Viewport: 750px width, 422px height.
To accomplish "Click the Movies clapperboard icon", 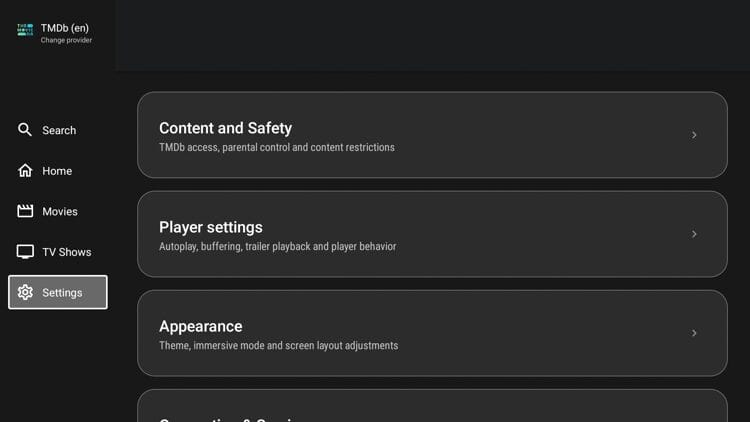I will pyautogui.click(x=25, y=211).
